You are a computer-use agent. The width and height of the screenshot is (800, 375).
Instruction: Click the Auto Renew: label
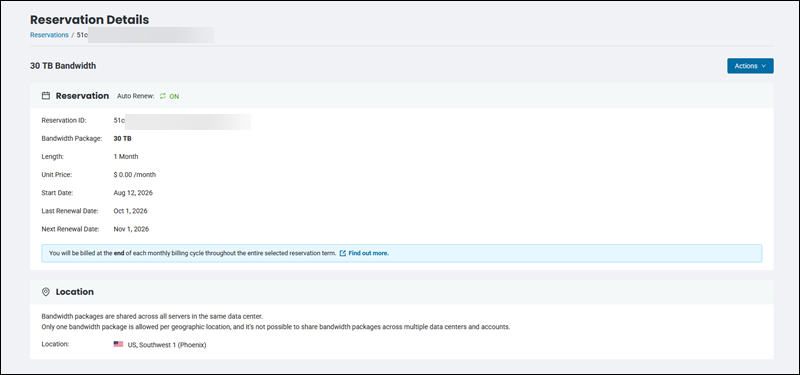tap(136, 96)
